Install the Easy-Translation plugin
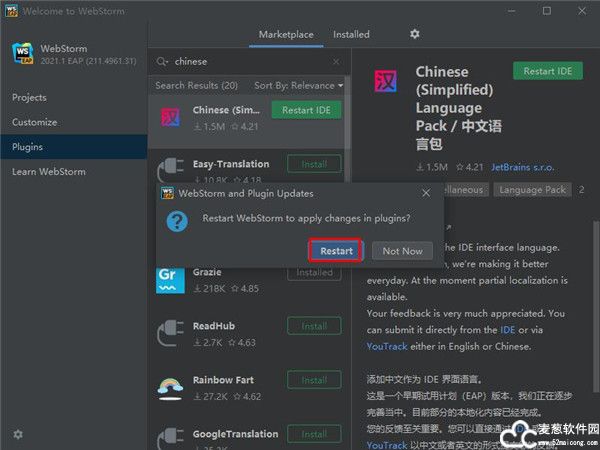The image size is (600, 450). [314, 164]
